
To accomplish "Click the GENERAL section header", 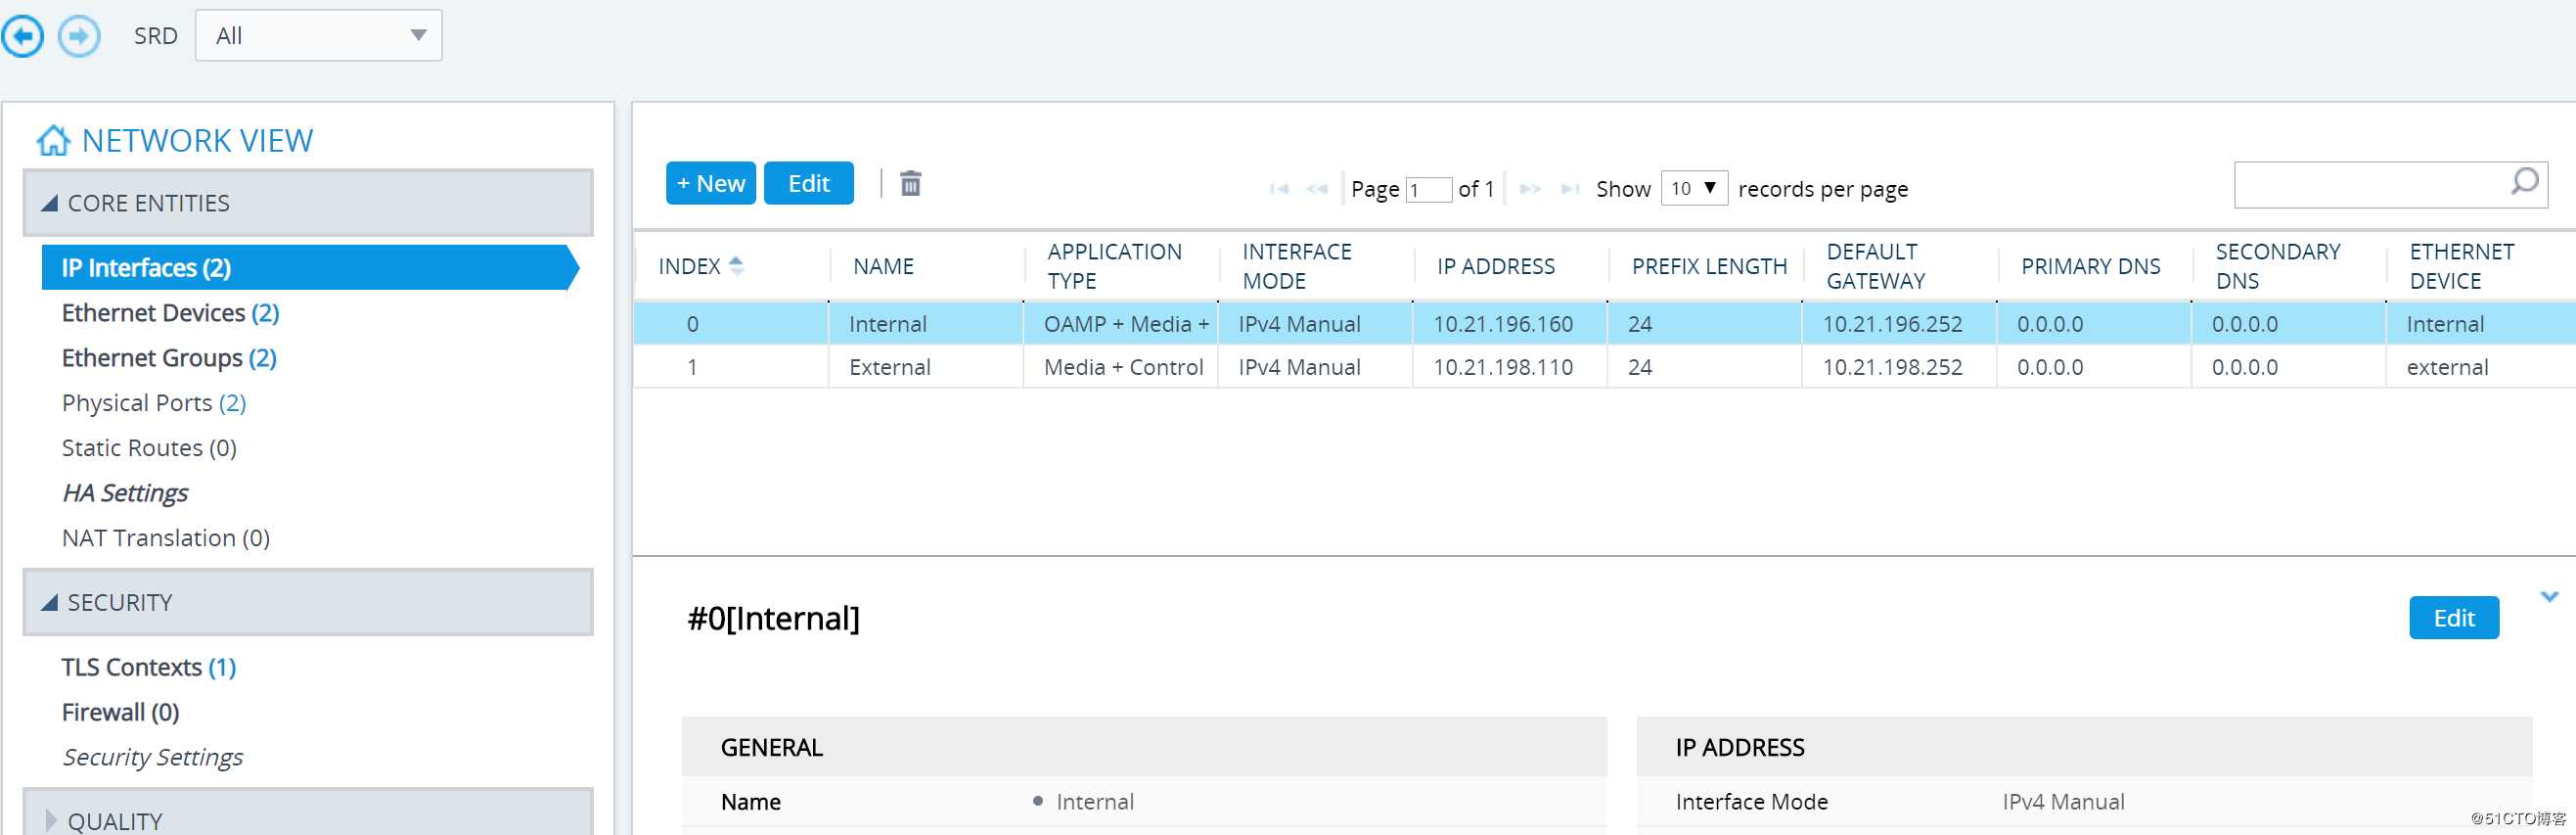I will coord(1144,747).
